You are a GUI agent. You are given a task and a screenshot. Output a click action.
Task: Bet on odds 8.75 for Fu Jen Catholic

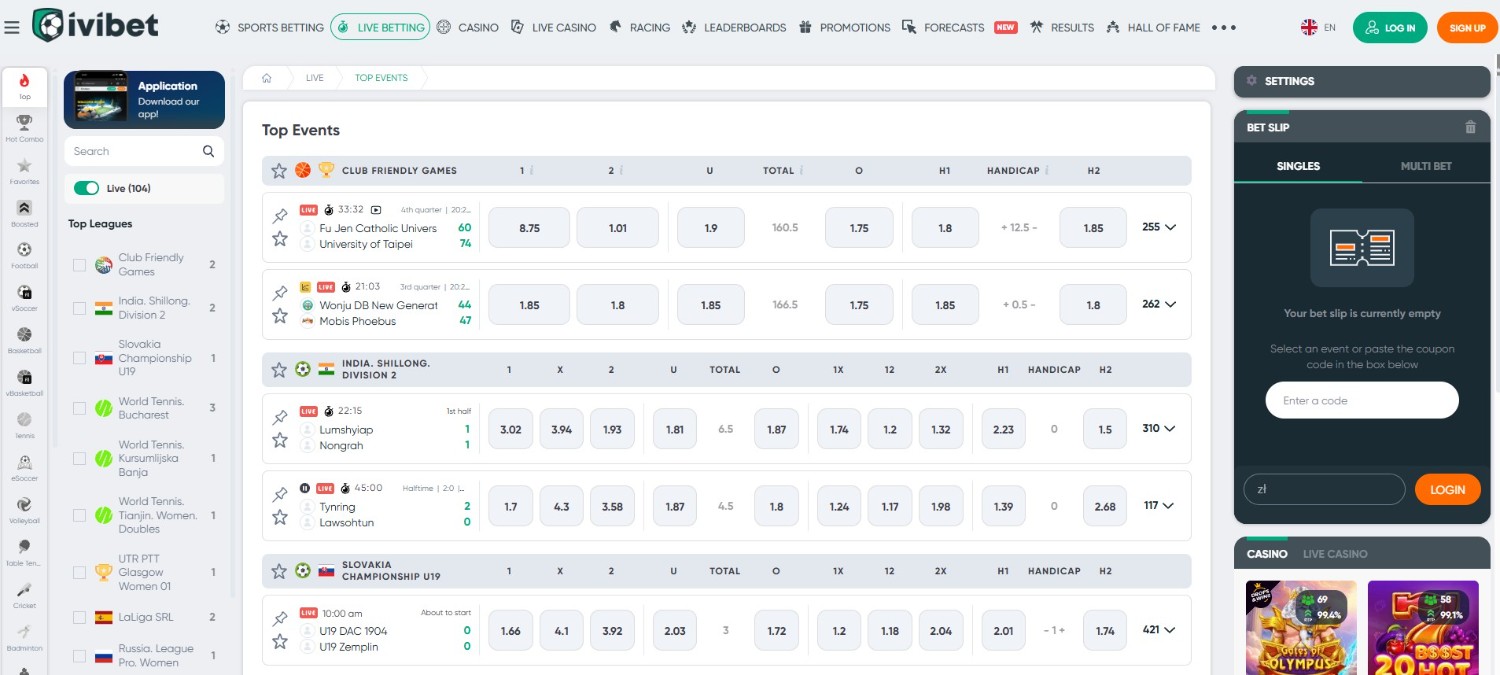pos(529,228)
